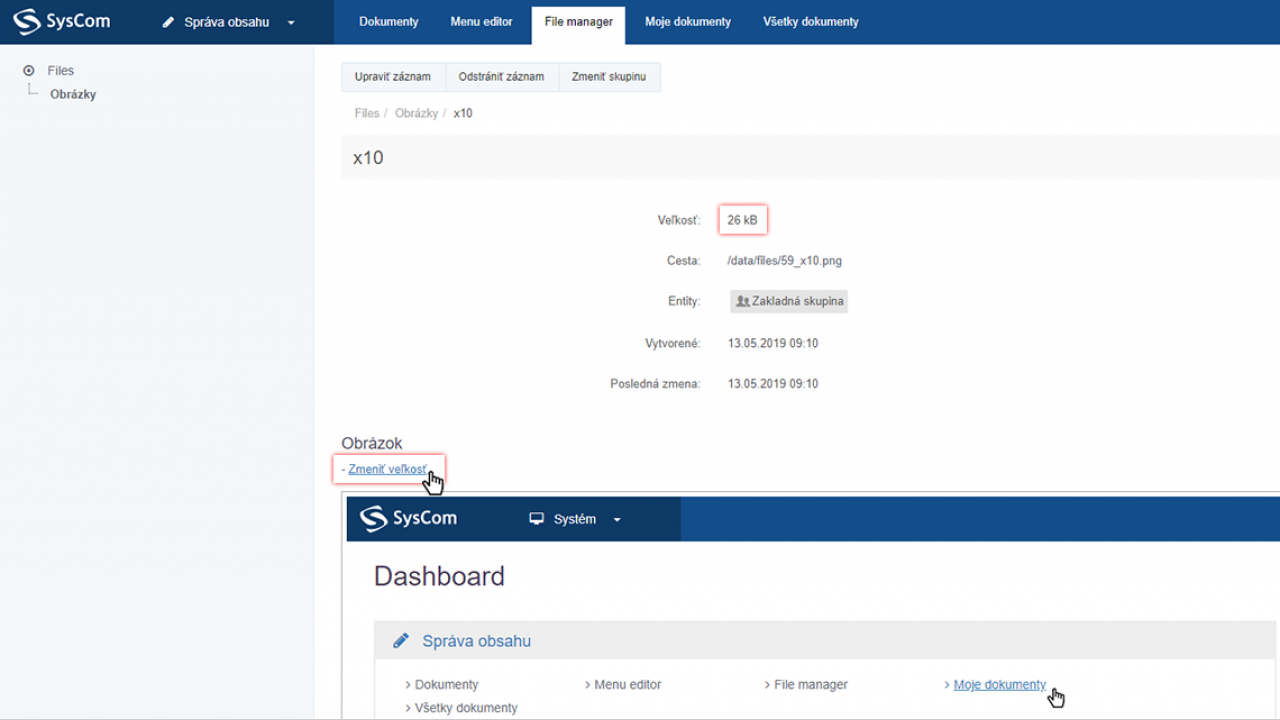Screen dimensions: 1280x720
Task: Navigate to Obrázky in the breadcrumb
Action: (x=416, y=113)
